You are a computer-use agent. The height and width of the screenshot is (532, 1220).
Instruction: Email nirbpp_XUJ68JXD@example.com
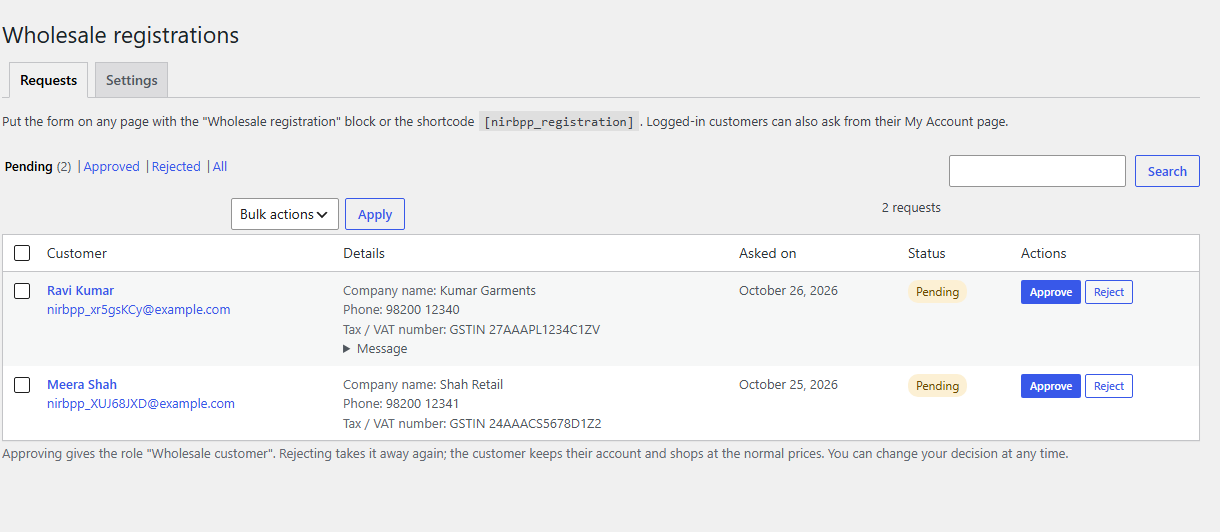click(x=141, y=404)
